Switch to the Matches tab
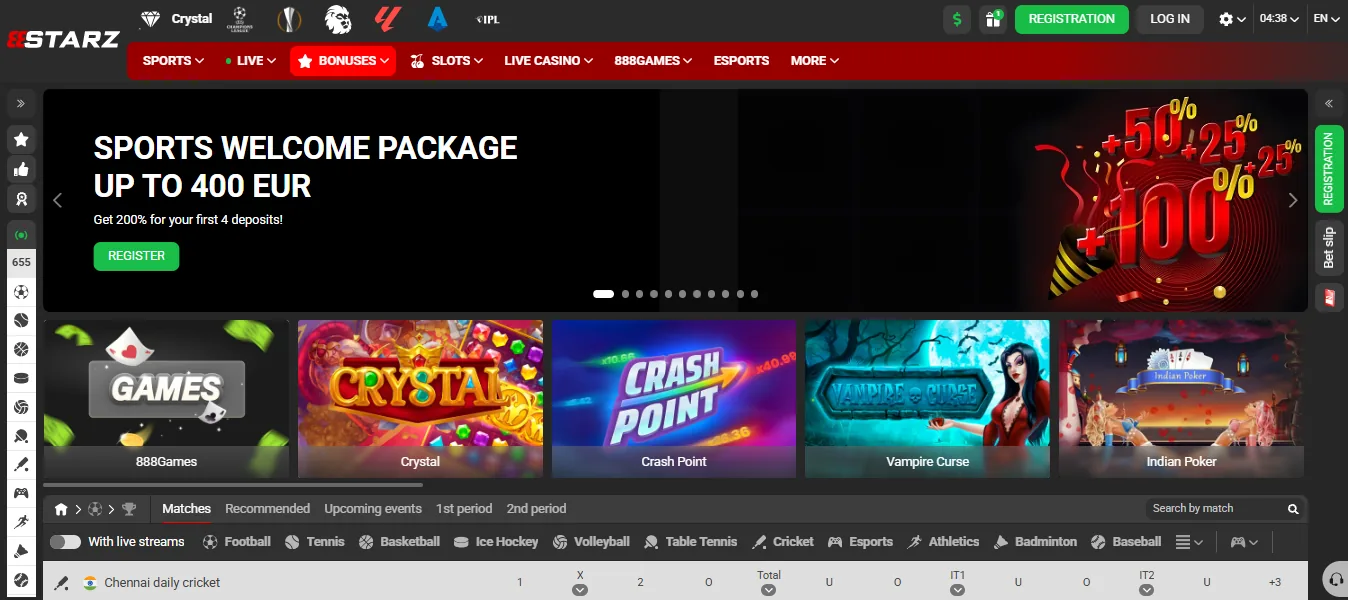The height and width of the screenshot is (600, 1348). [187, 509]
